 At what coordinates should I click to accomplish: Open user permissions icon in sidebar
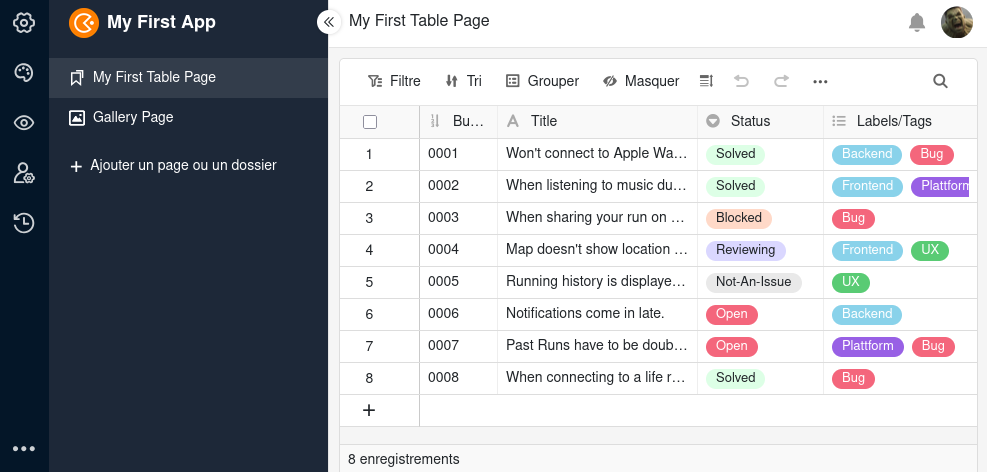24,172
